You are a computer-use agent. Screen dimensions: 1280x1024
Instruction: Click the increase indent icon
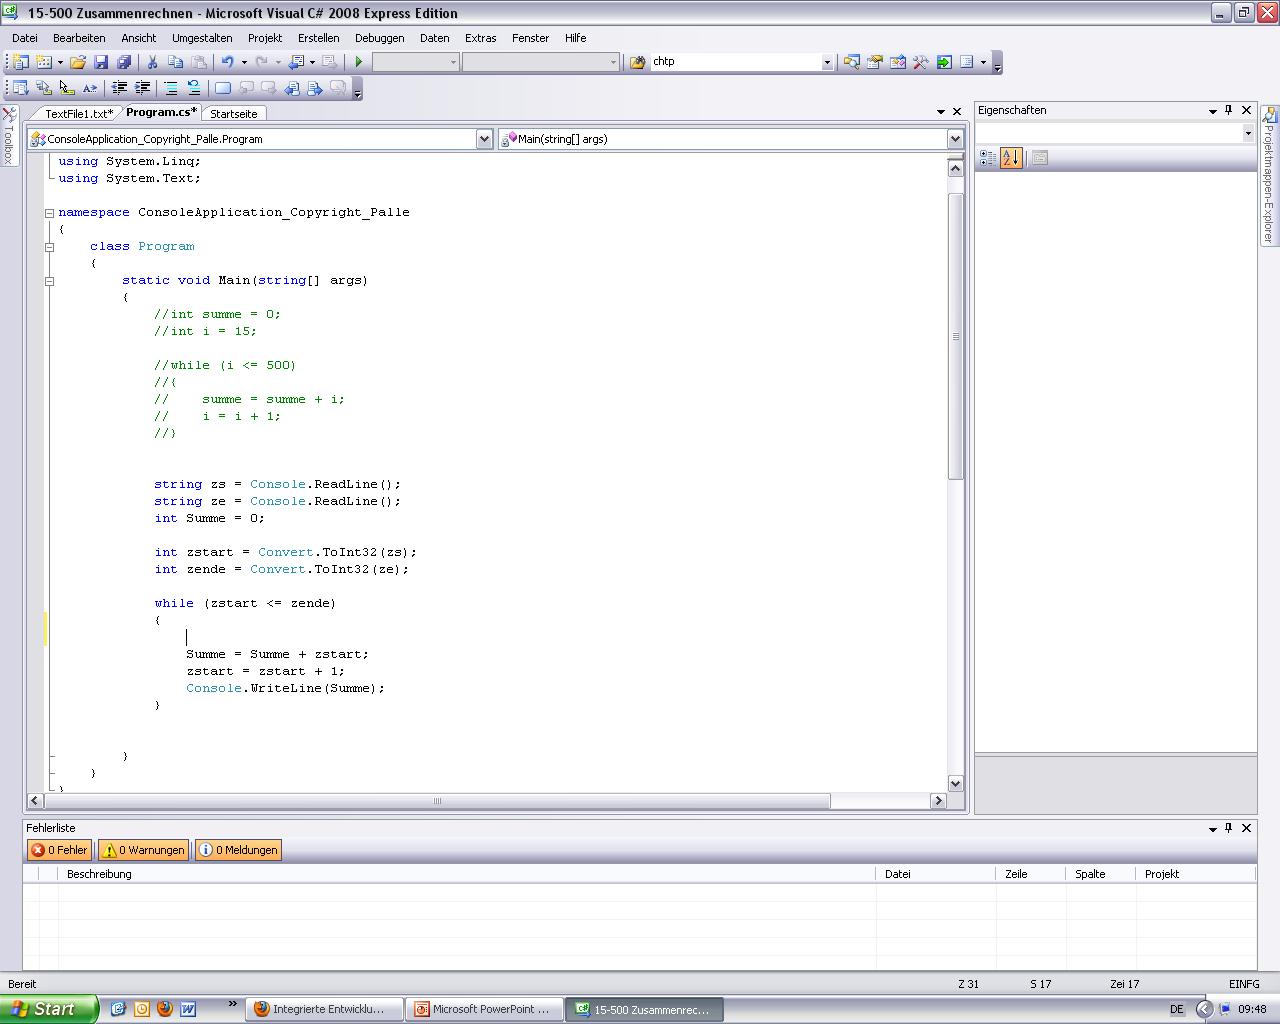pyautogui.click(x=142, y=88)
